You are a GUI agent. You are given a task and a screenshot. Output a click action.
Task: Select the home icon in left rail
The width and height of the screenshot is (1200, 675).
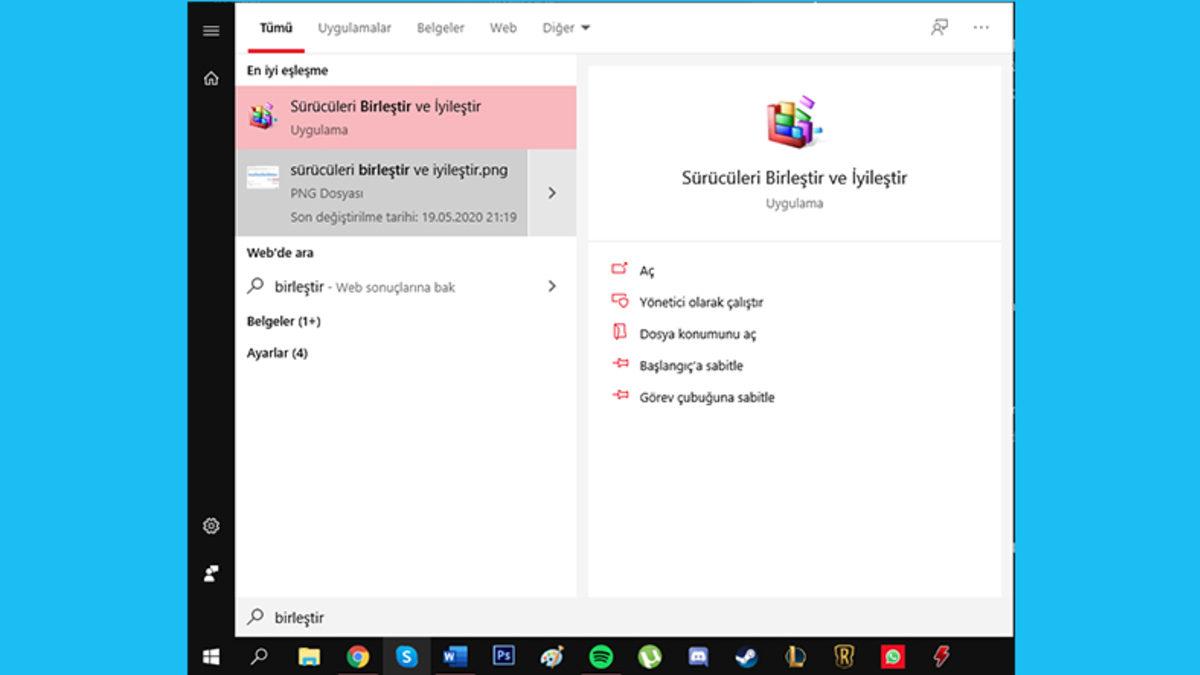click(x=211, y=77)
